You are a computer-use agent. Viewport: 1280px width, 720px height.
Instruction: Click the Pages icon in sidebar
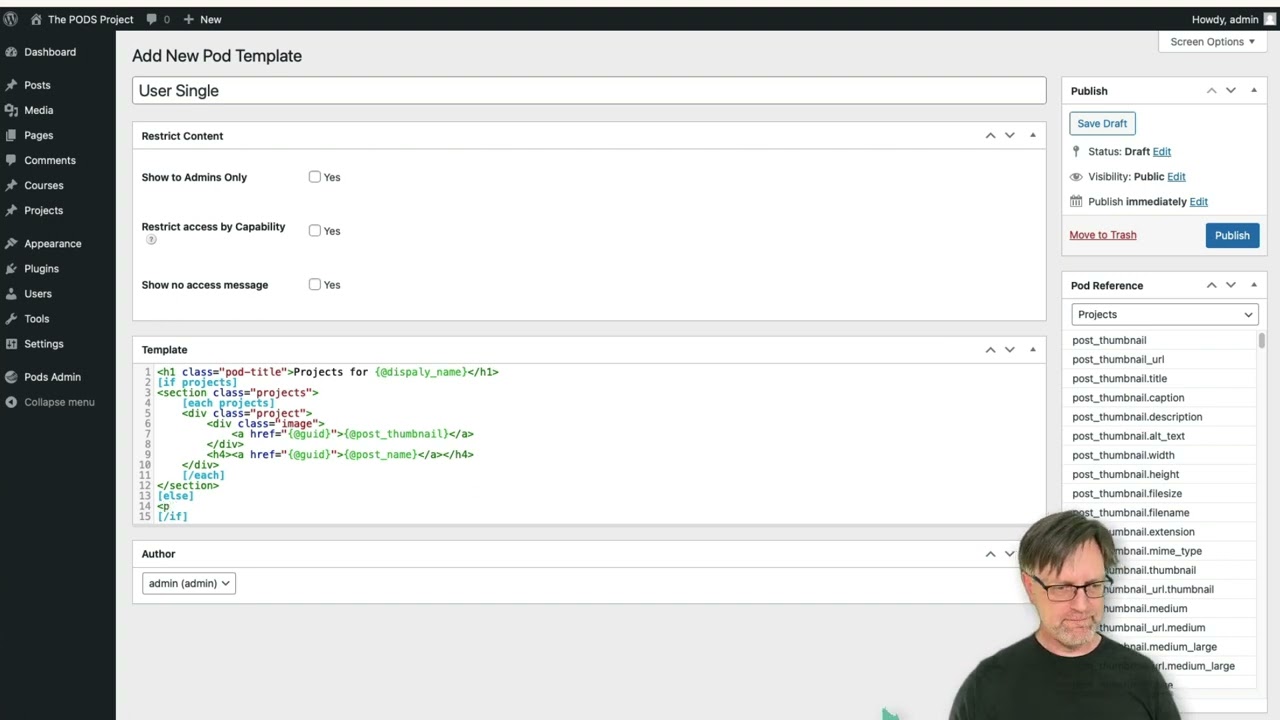click(x=11, y=135)
